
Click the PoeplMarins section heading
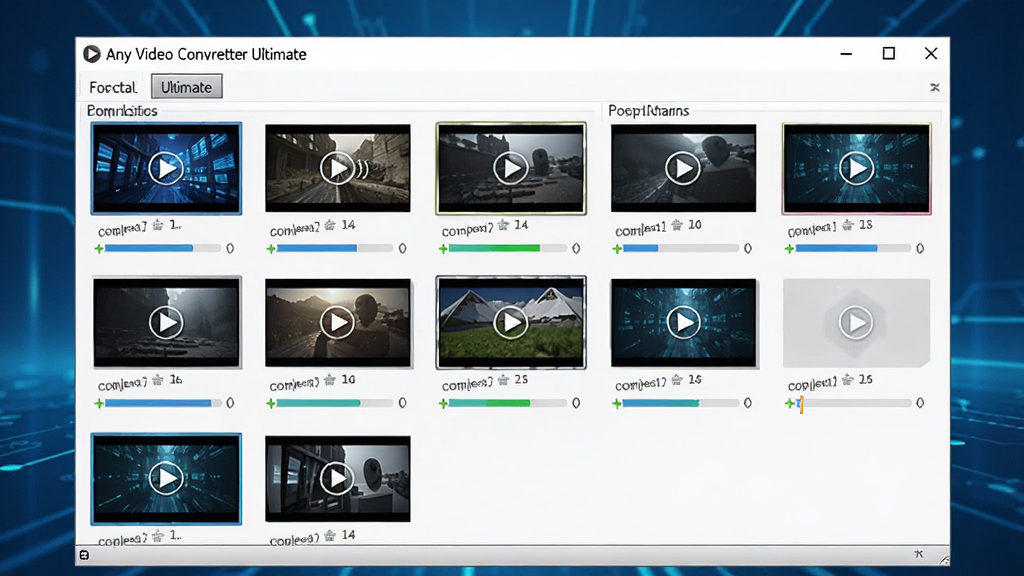pos(648,111)
